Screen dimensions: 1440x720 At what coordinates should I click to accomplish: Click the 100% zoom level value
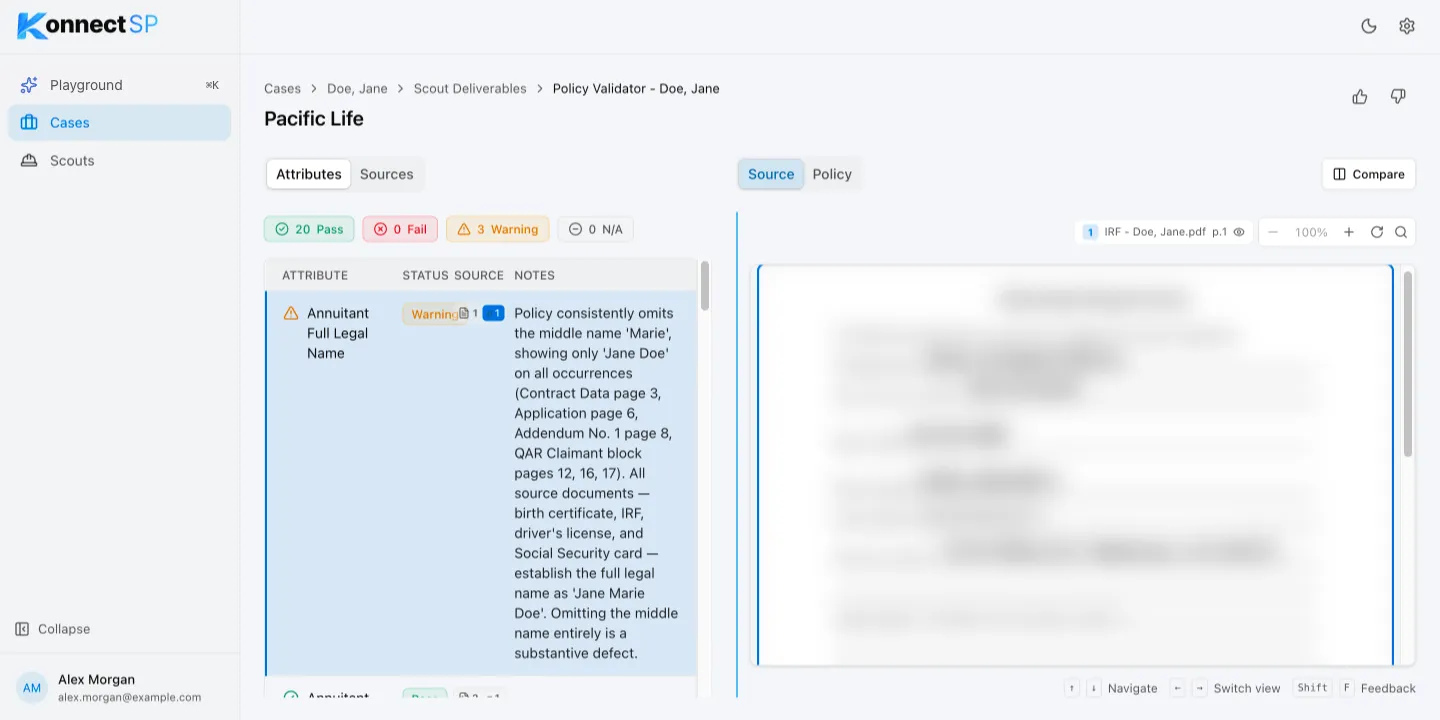click(x=1311, y=232)
